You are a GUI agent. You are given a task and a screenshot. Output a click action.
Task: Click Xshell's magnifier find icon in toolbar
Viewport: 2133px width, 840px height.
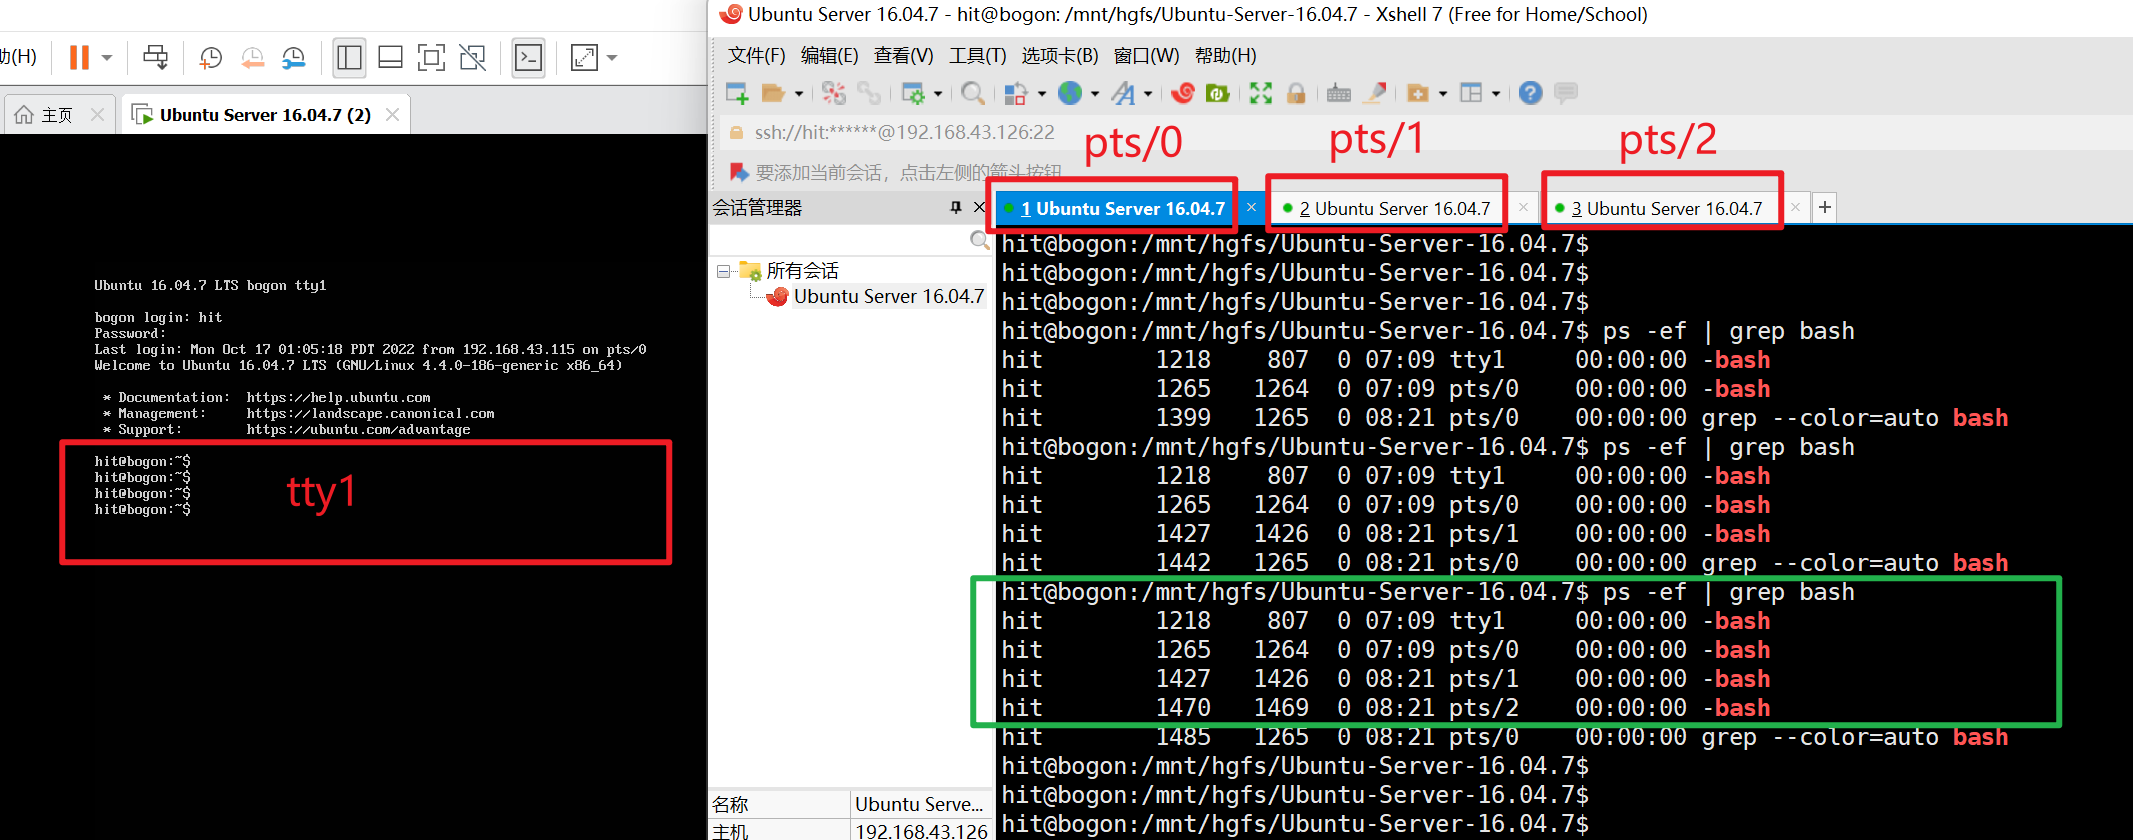(x=972, y=93)
